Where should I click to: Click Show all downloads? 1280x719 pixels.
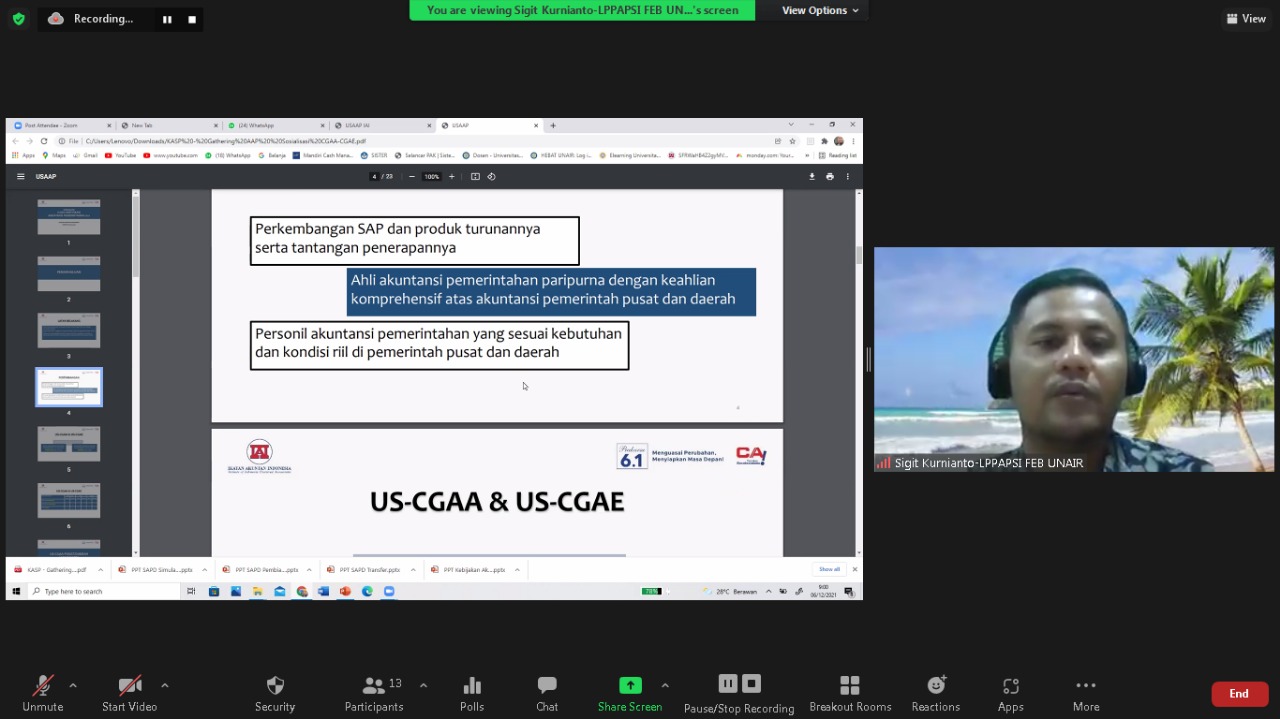tap(829, 569)
